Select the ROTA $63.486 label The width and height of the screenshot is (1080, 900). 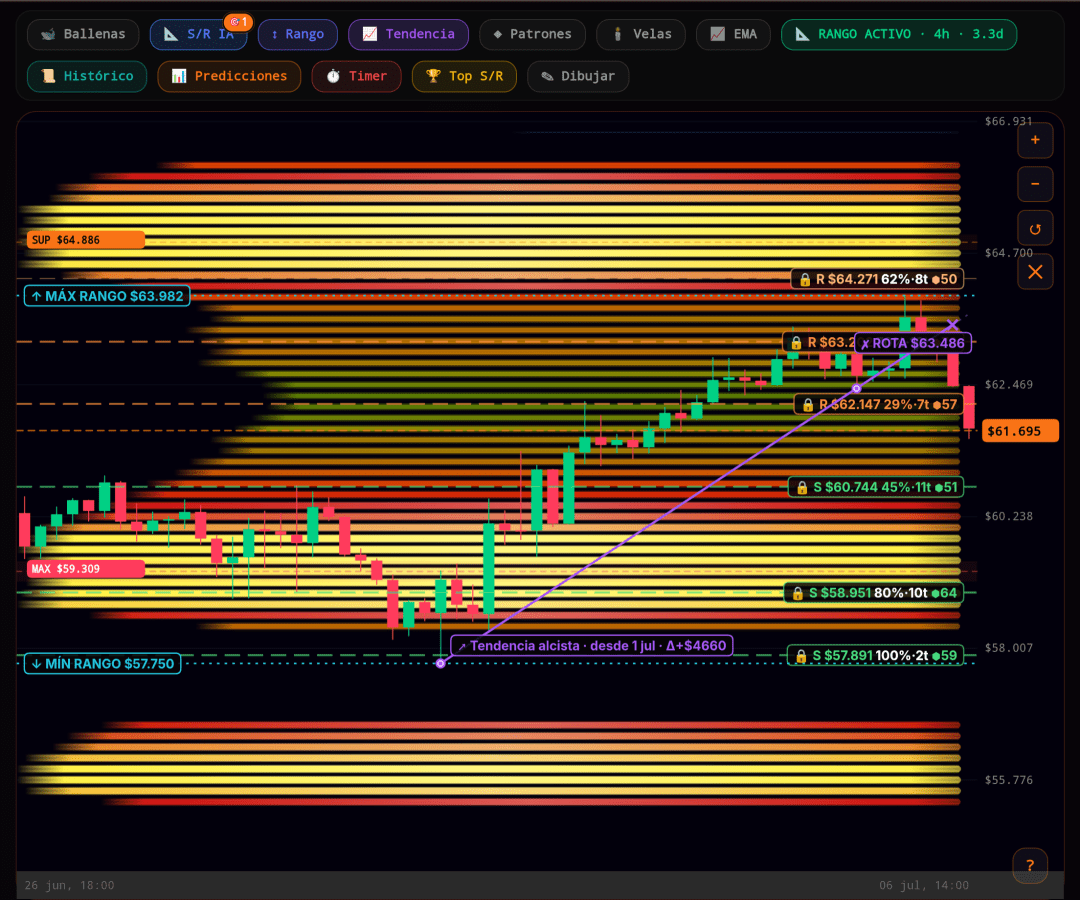(x=913, y=343)
